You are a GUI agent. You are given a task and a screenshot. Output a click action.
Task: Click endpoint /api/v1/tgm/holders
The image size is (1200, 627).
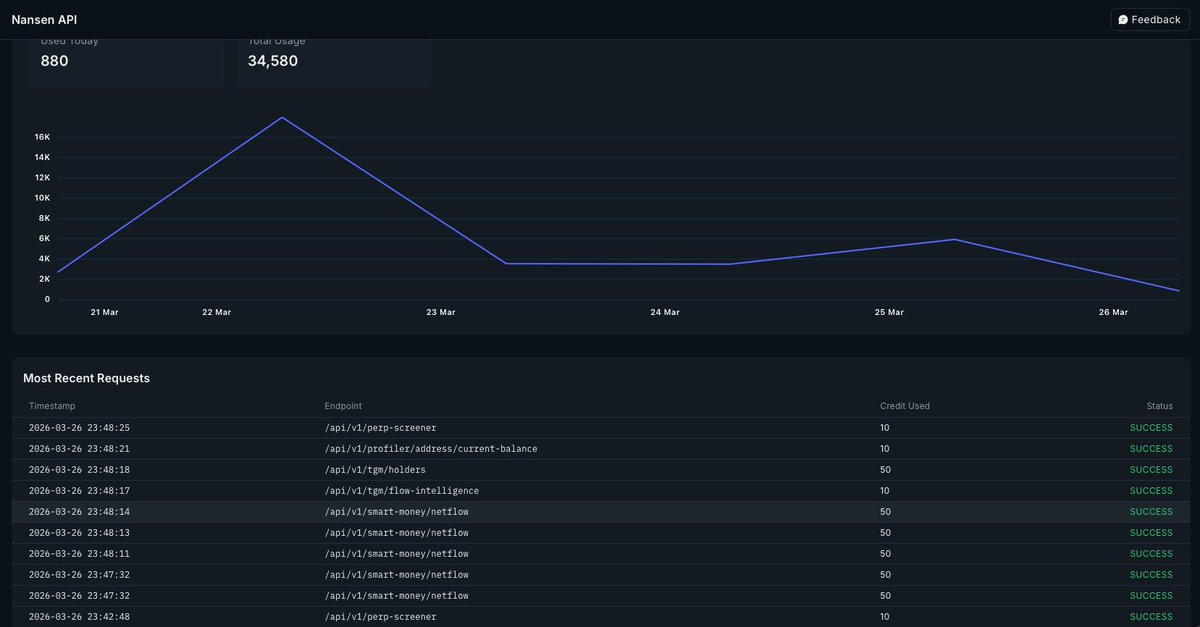375,470
